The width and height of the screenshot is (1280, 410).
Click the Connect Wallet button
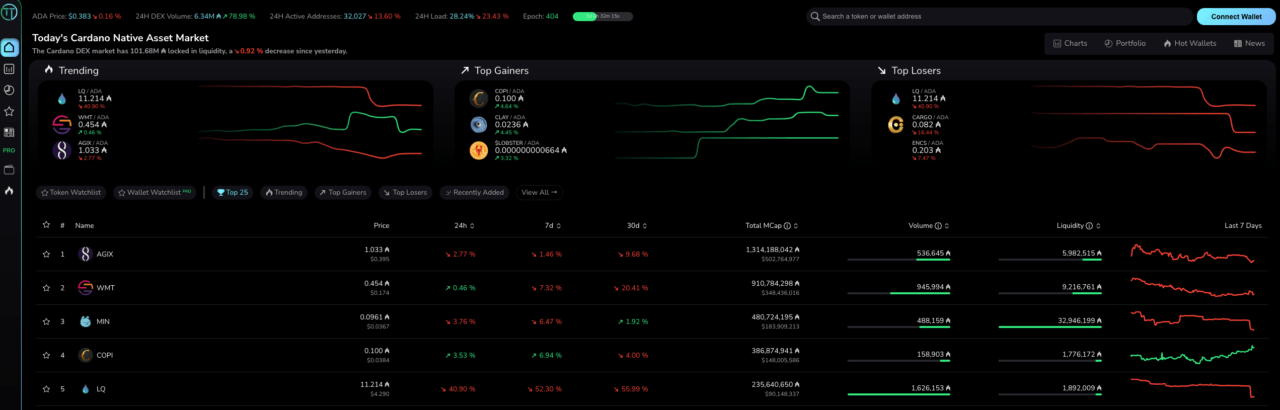[x=1235, y=16]
